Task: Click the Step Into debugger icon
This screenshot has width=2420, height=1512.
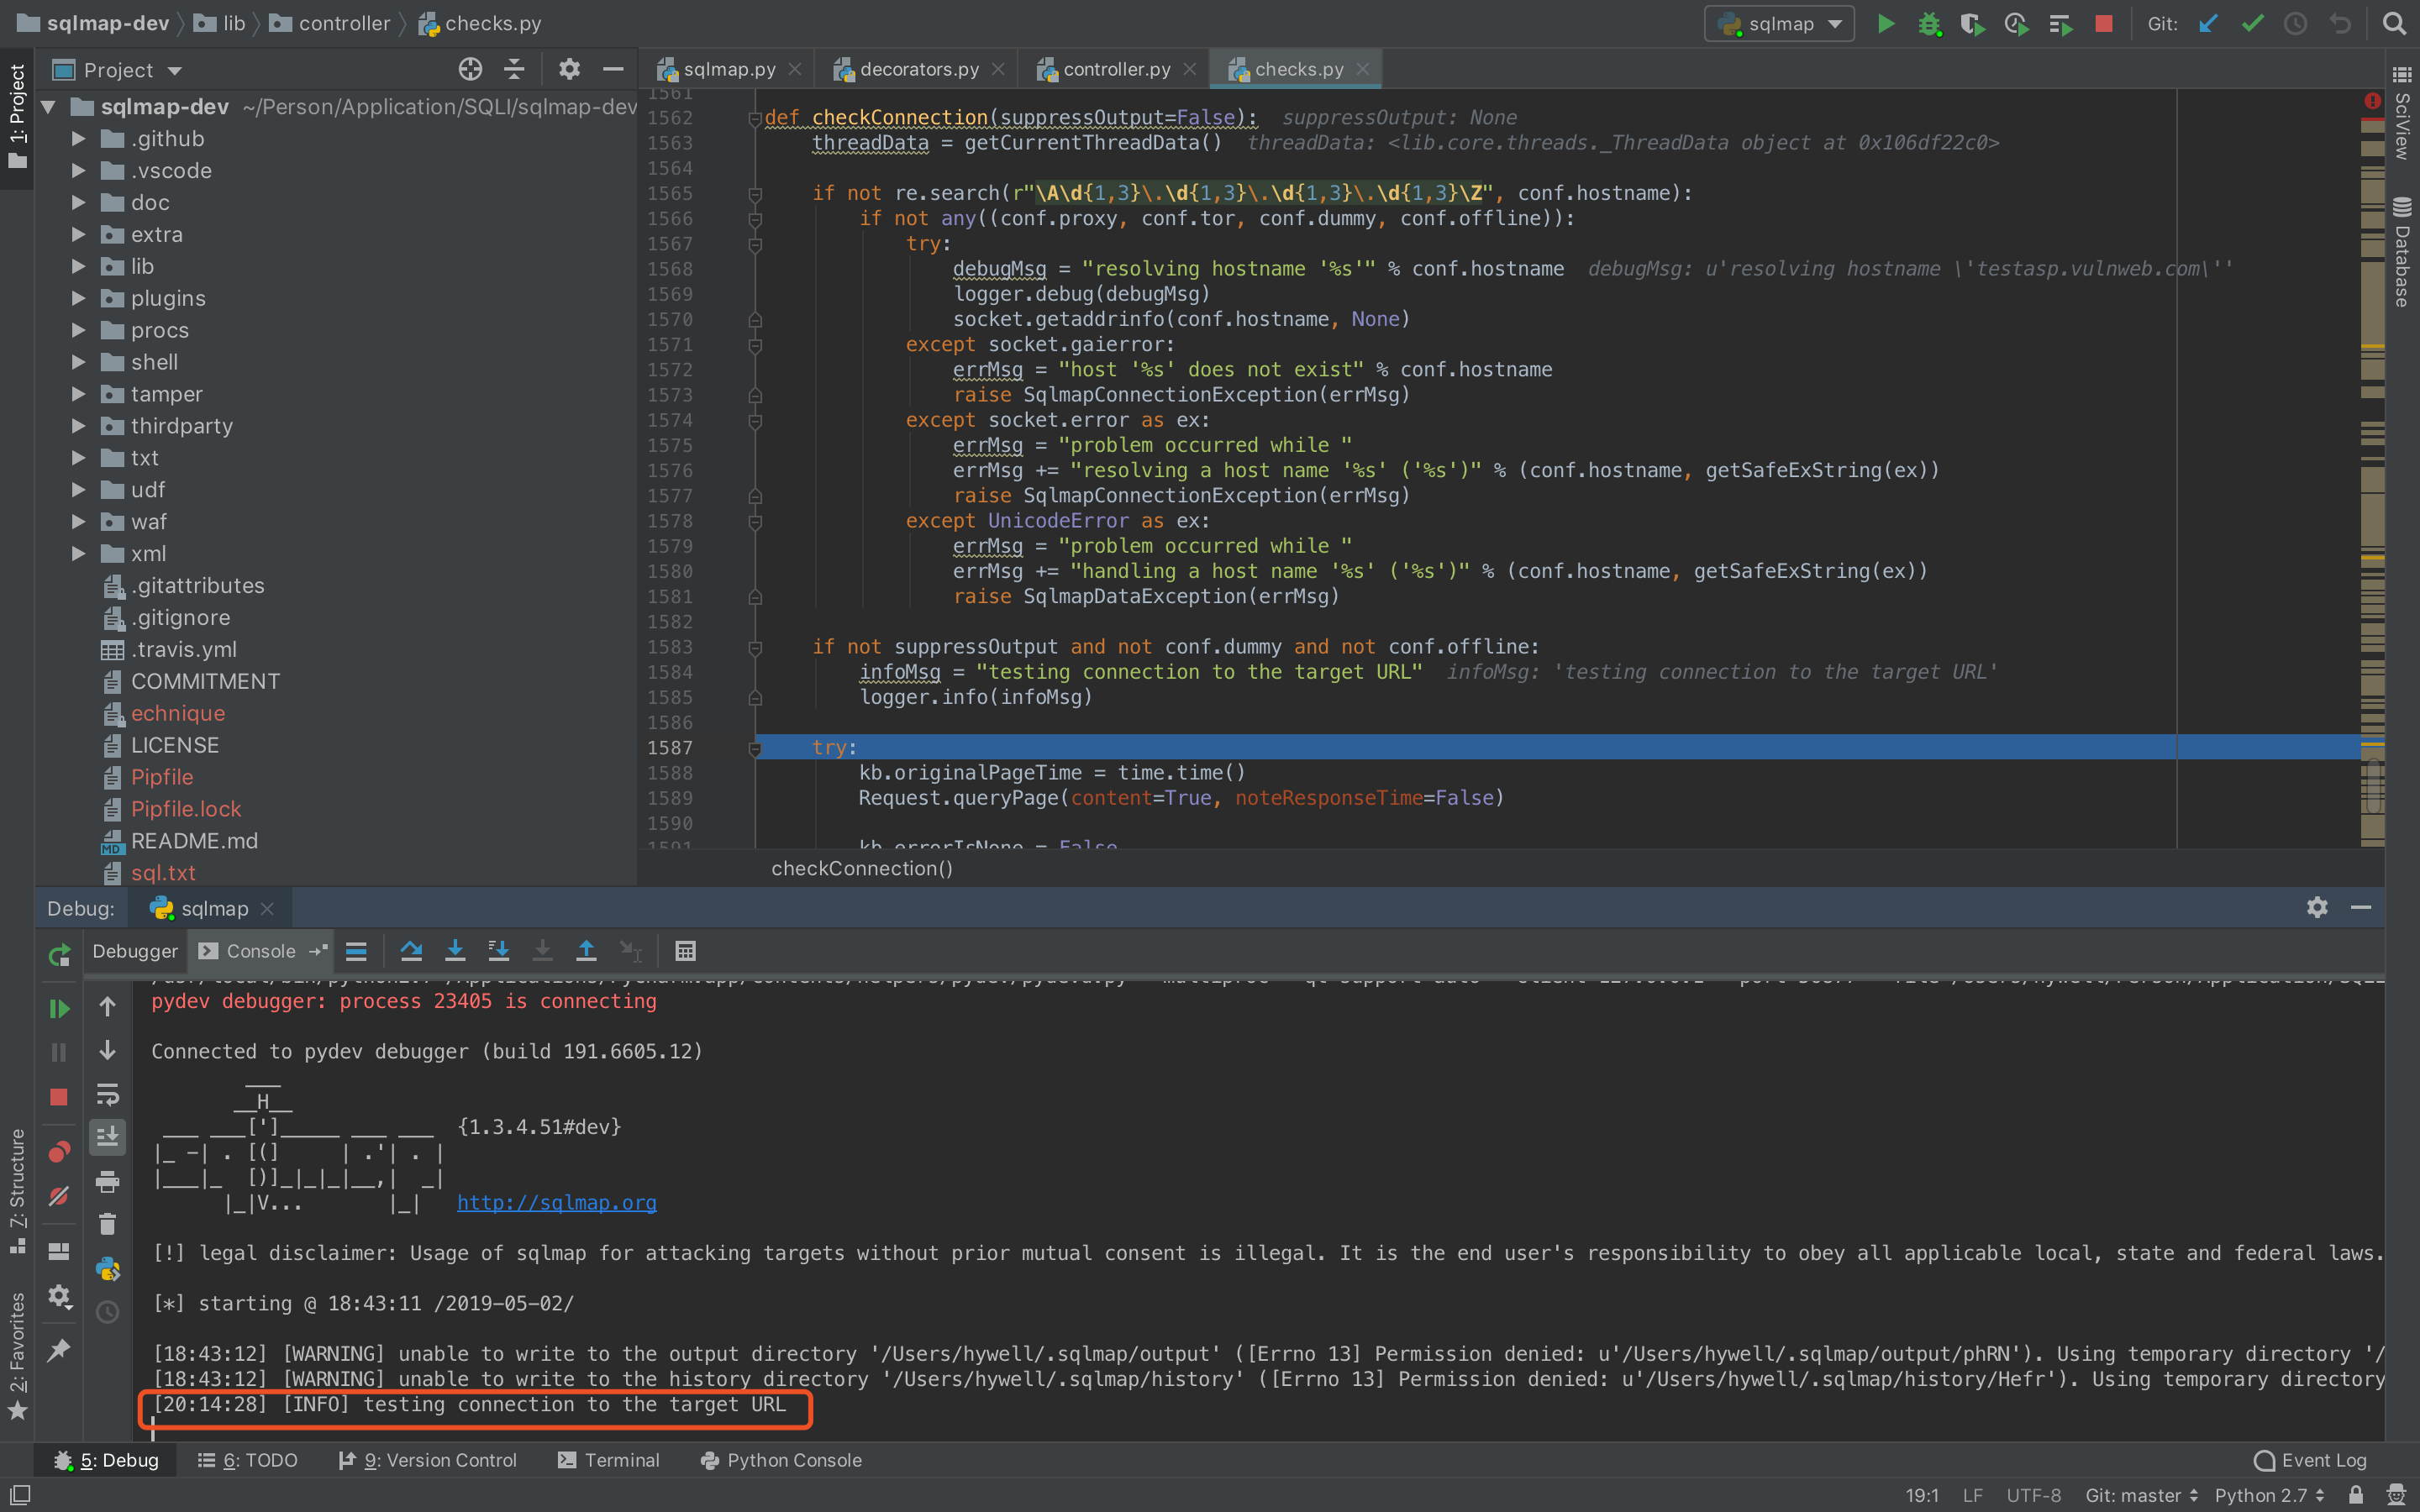Action: 455,951
